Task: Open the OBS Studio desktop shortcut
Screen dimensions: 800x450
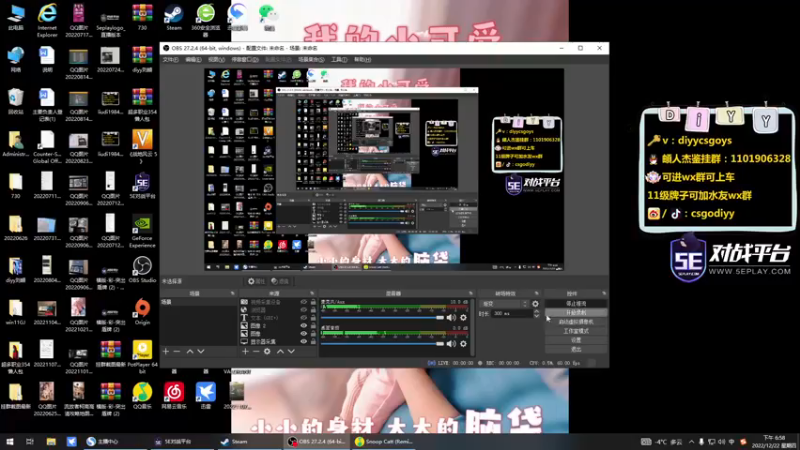Action: tap(142, 270)
